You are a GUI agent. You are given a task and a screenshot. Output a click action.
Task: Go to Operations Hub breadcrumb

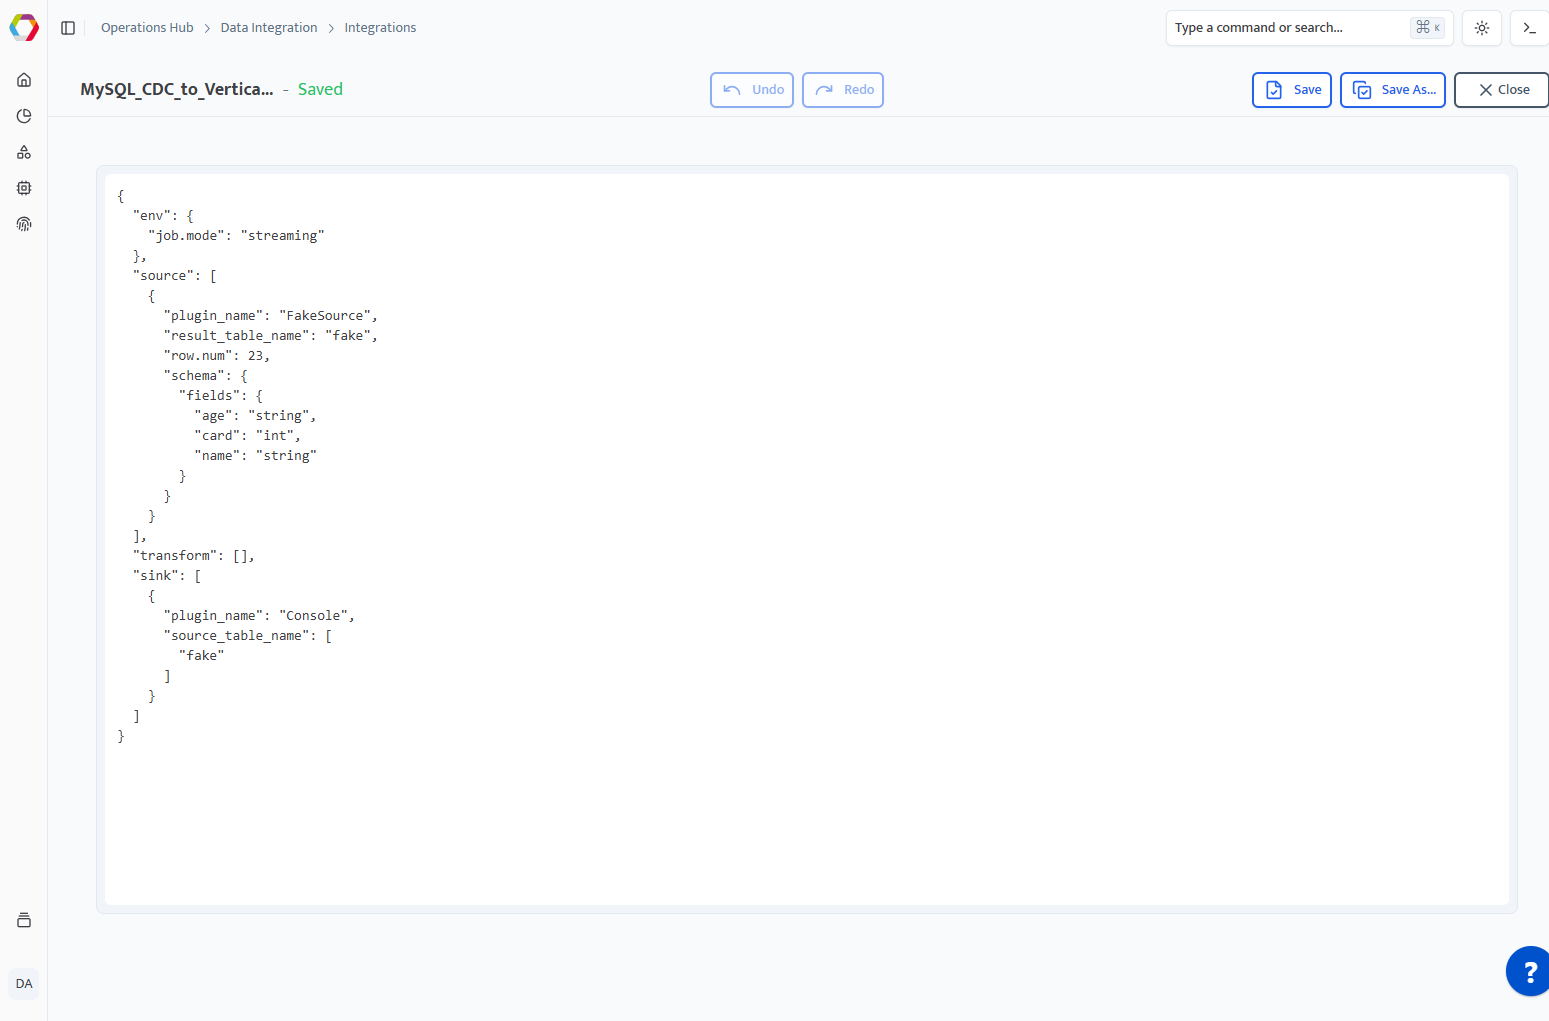tap(147, 28)
